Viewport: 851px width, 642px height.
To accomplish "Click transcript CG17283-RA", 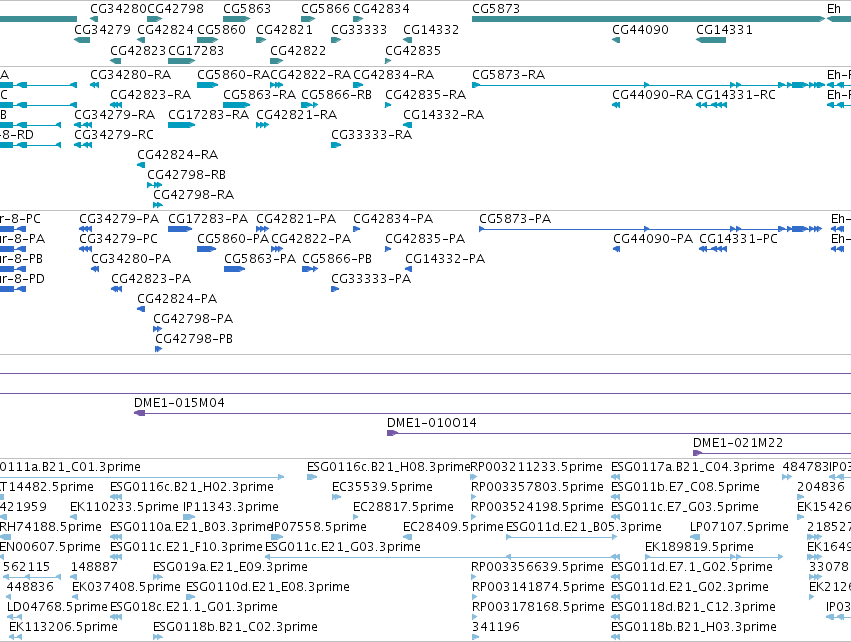I will point(208,115).
